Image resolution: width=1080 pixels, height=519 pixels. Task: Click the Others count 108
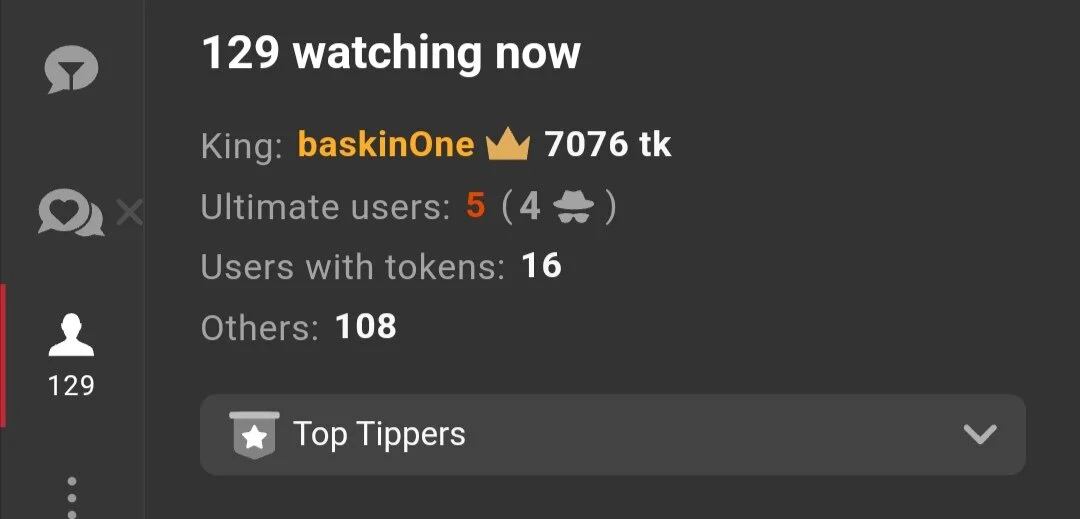(x=366, y=326)
